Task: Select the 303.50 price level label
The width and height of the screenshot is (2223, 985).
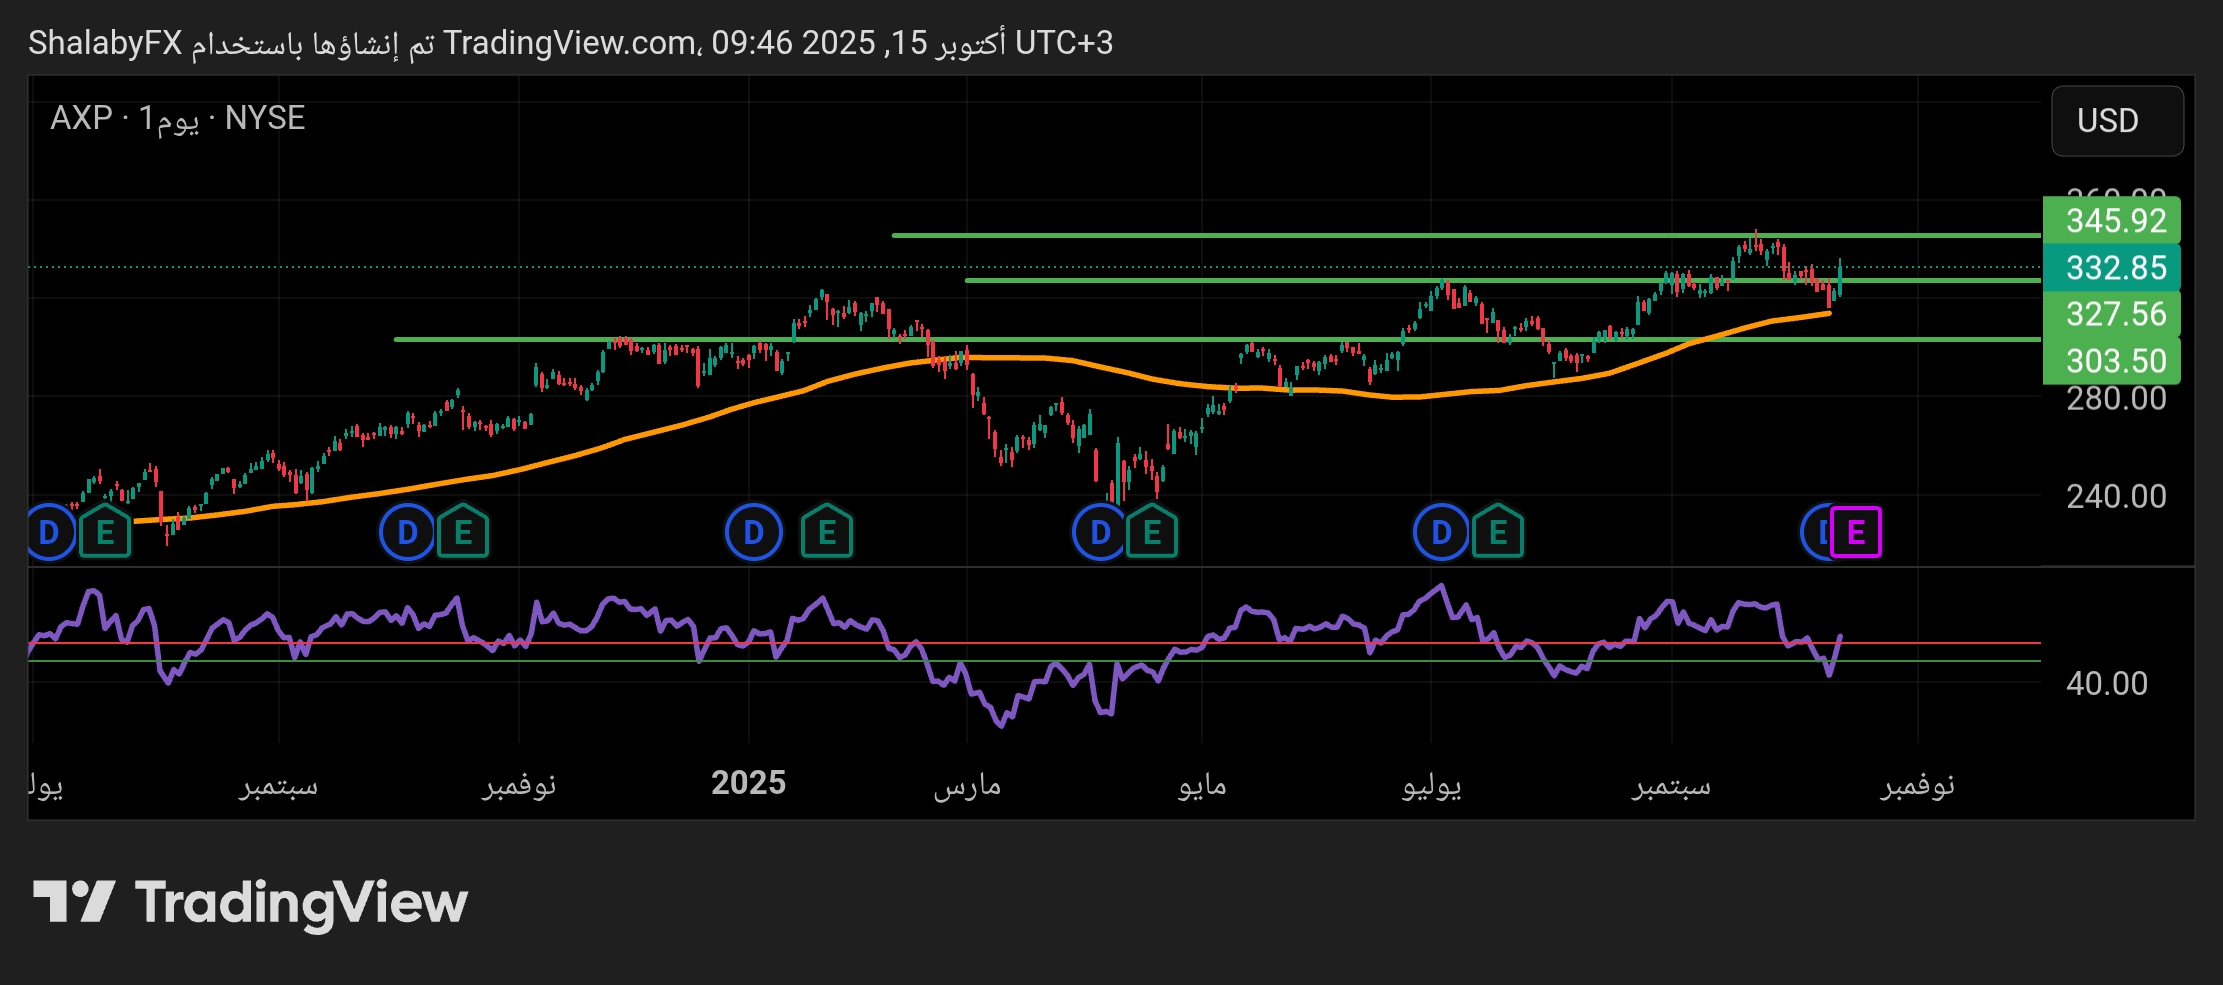Action: 2114,361
